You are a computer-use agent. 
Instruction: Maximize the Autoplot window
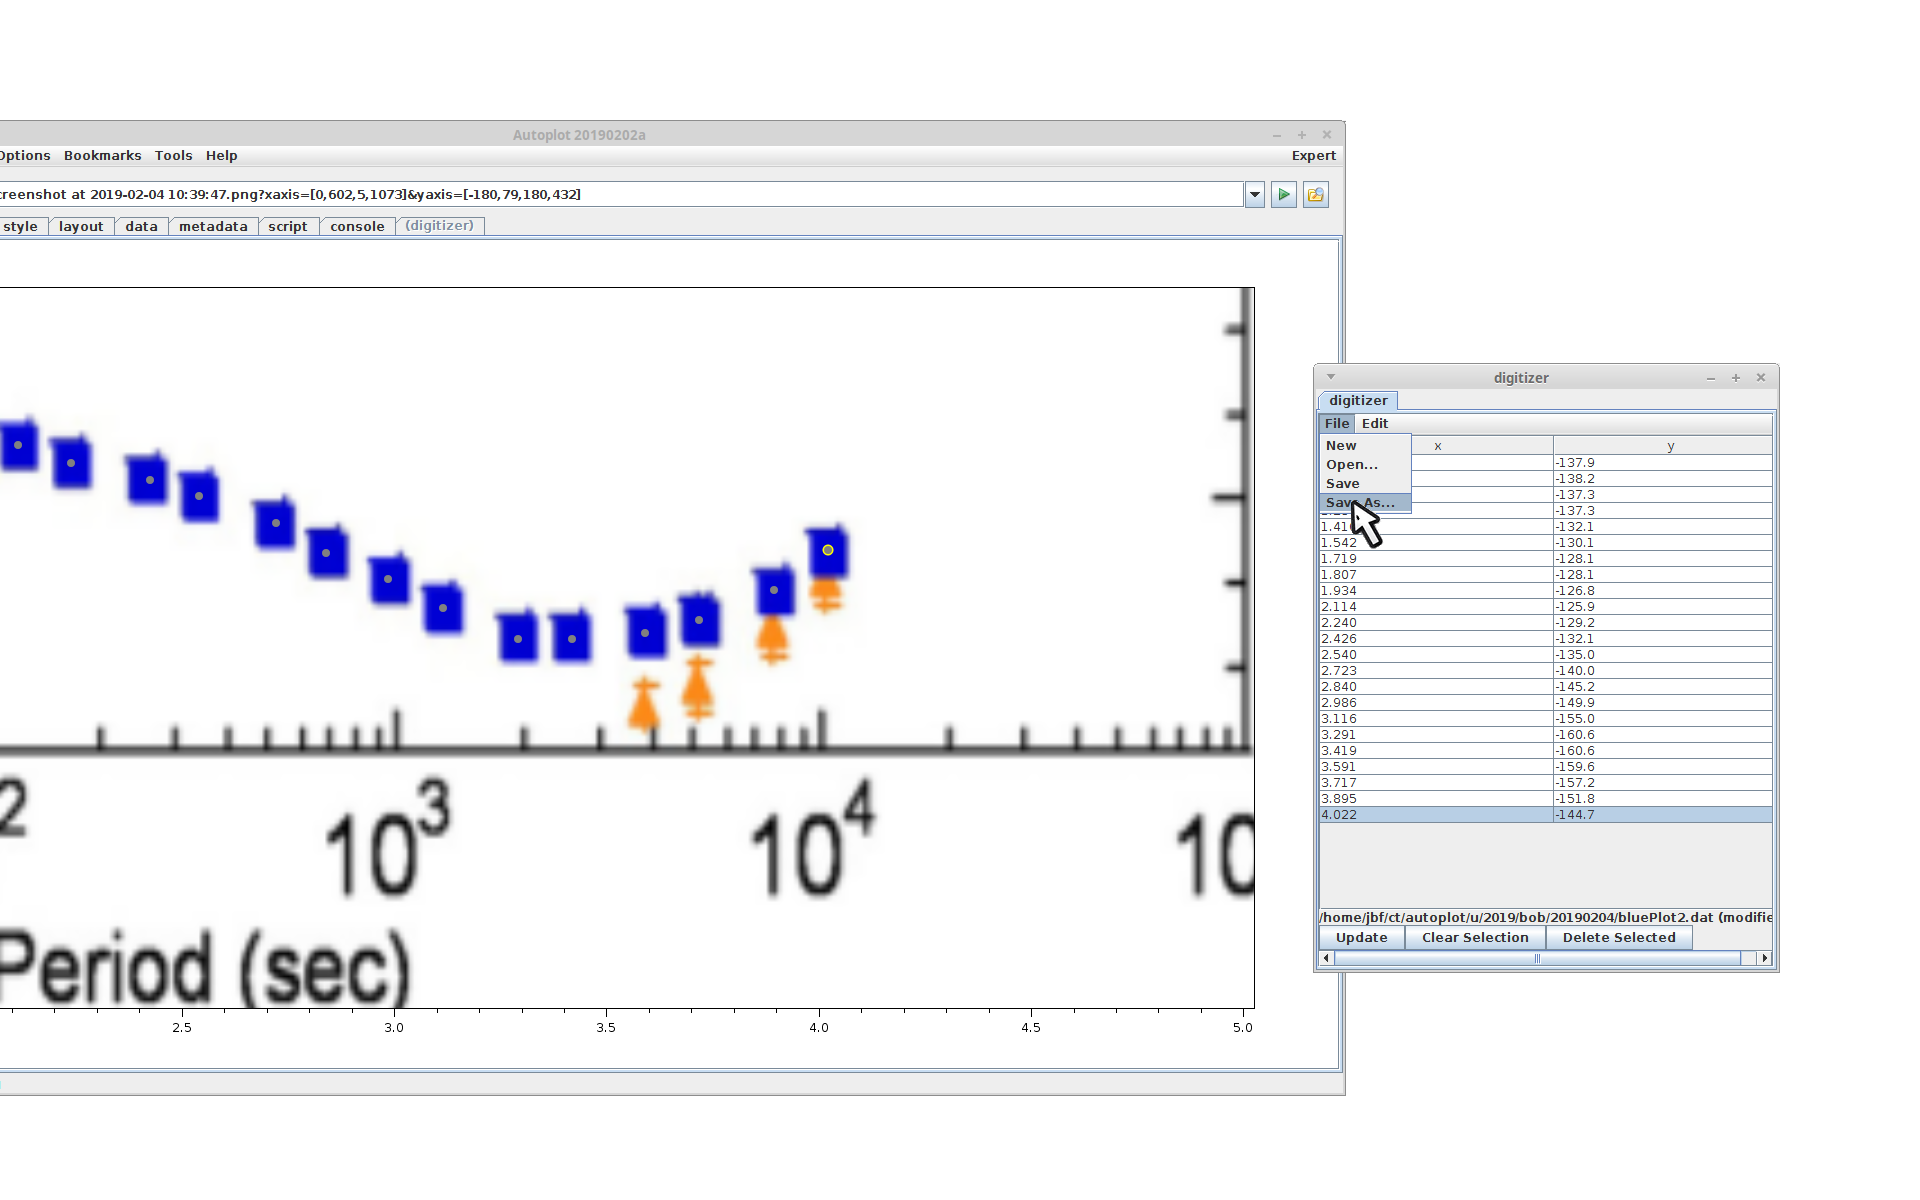point(1302,135)
